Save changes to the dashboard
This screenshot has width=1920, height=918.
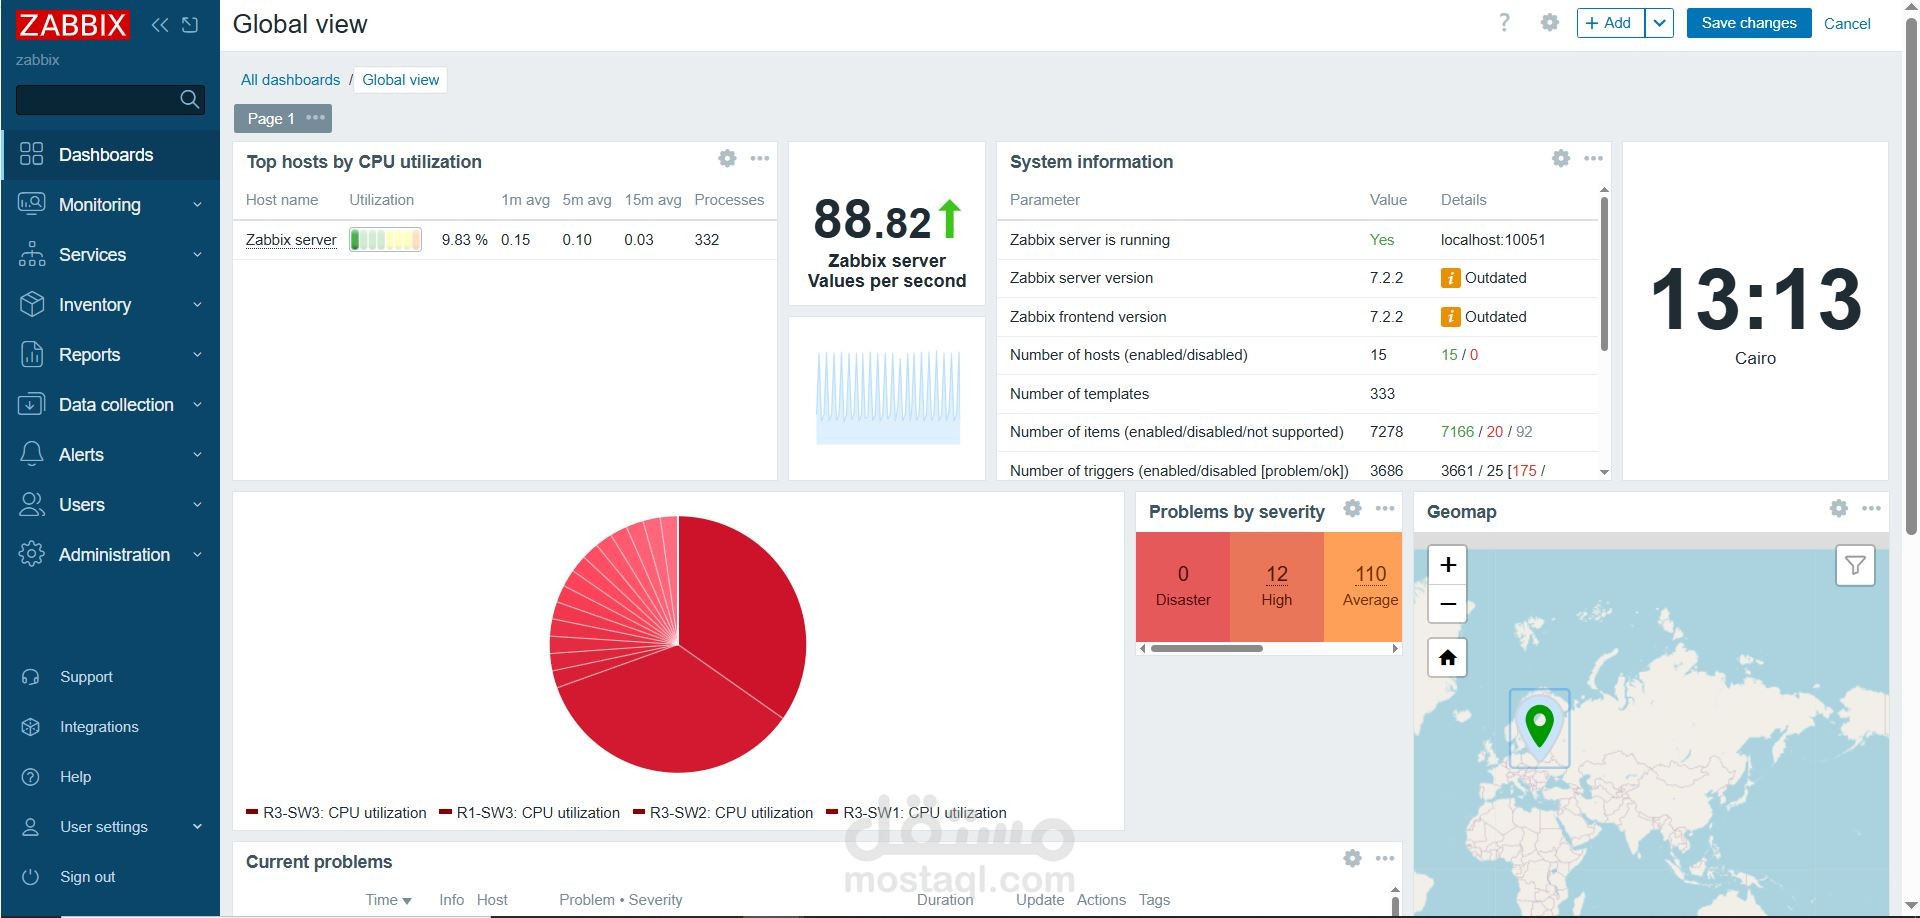1749,23
